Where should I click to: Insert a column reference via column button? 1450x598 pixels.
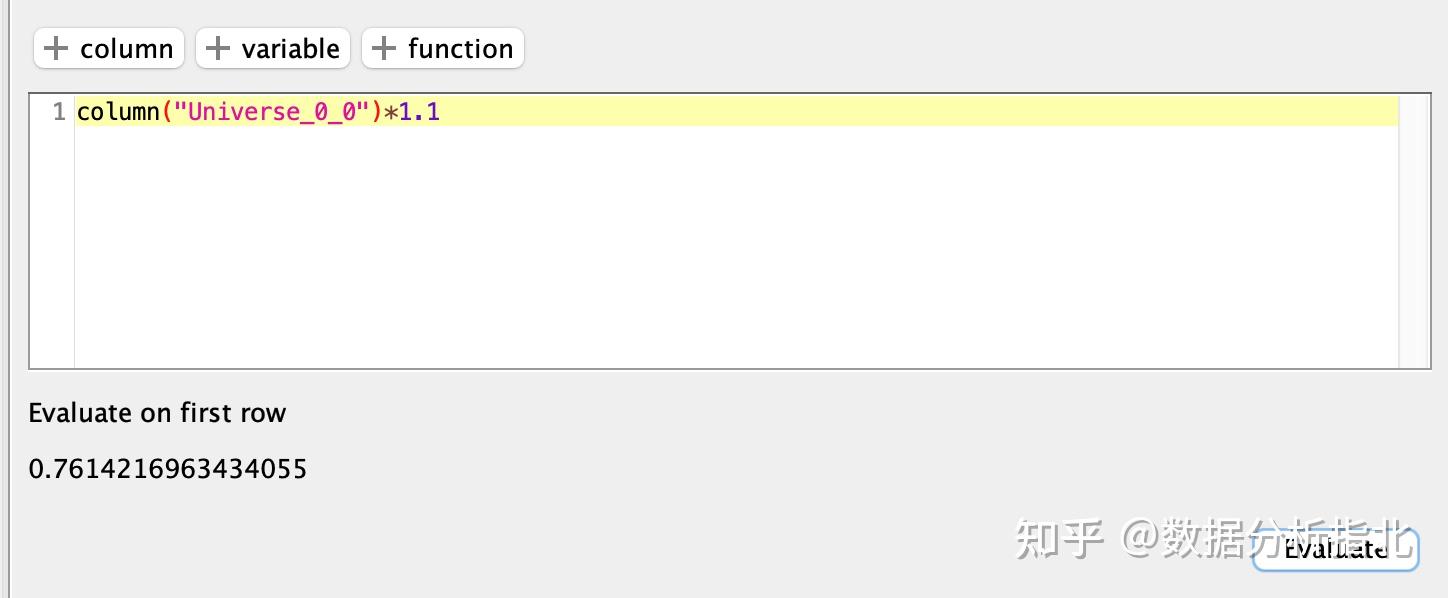[x=109, y=48]
